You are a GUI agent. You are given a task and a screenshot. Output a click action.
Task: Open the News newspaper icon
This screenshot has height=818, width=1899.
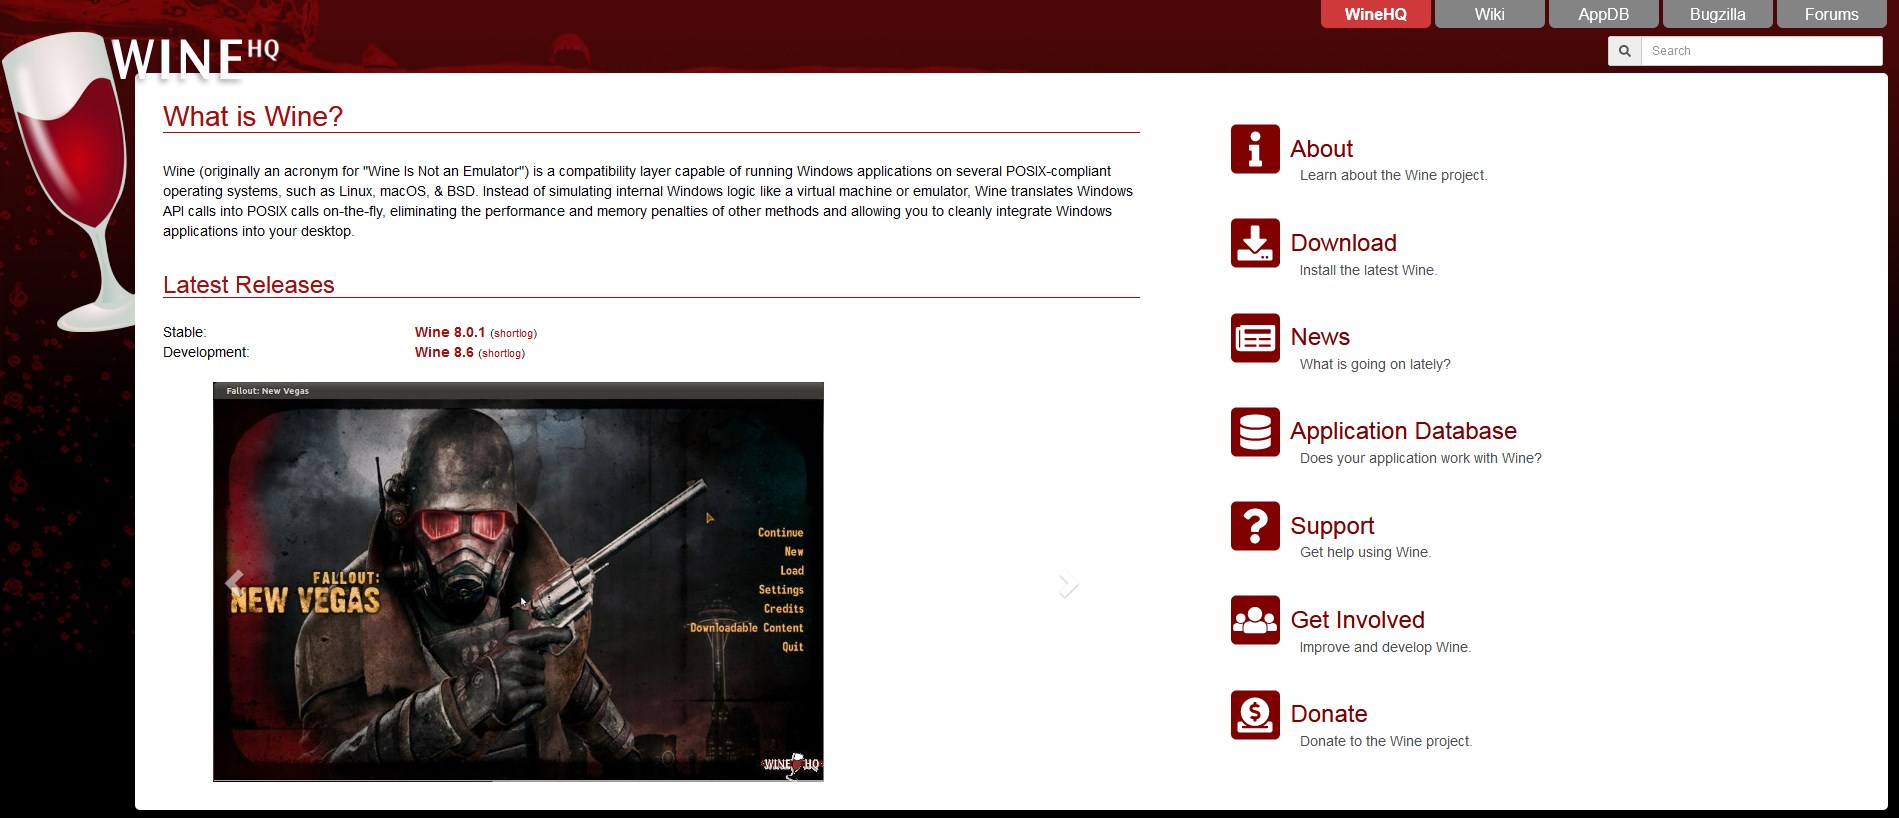tap(1255, 337)
